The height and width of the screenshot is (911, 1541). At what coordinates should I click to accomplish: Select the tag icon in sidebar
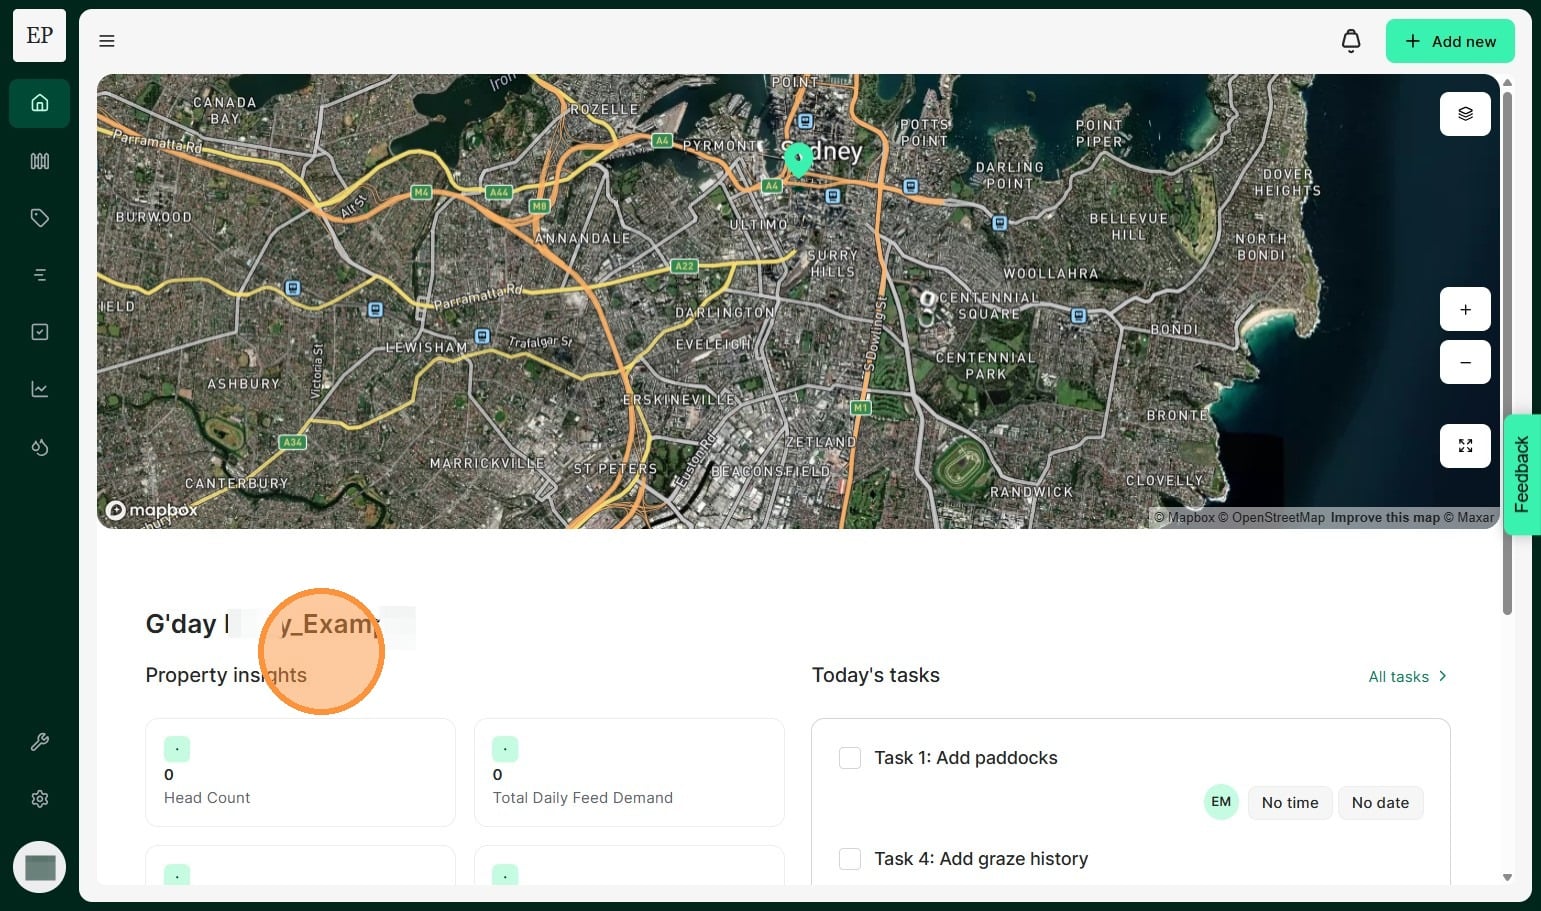[x=40, y=218]
